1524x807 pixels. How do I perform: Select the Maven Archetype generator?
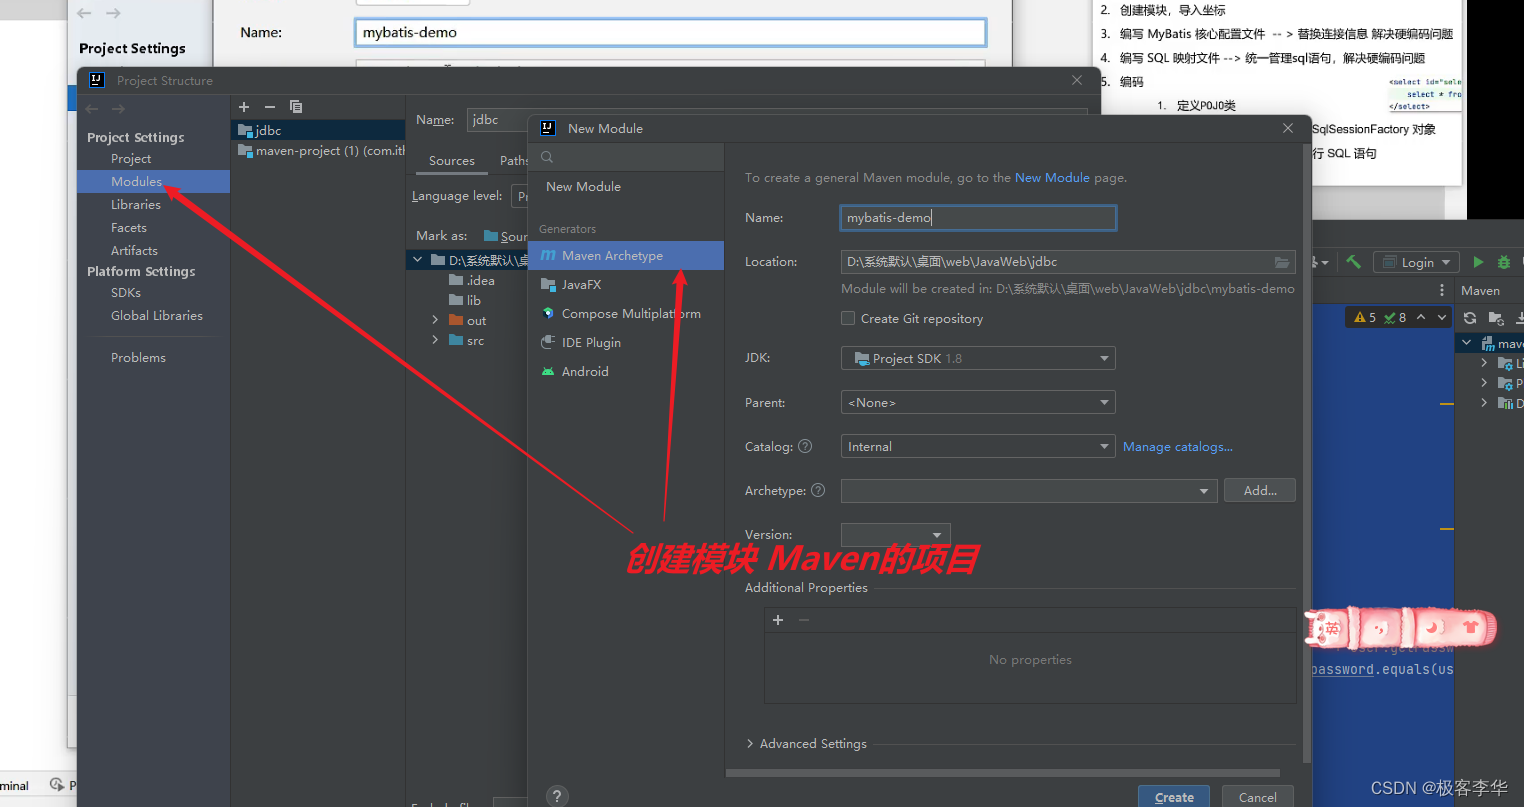[x=626, y=255]
